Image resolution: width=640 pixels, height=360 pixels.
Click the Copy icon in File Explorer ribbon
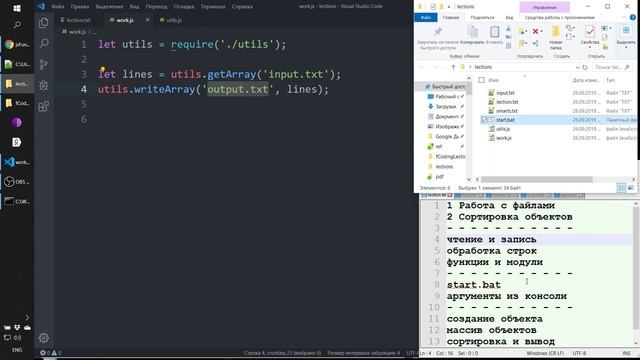(x=472, y=32)
